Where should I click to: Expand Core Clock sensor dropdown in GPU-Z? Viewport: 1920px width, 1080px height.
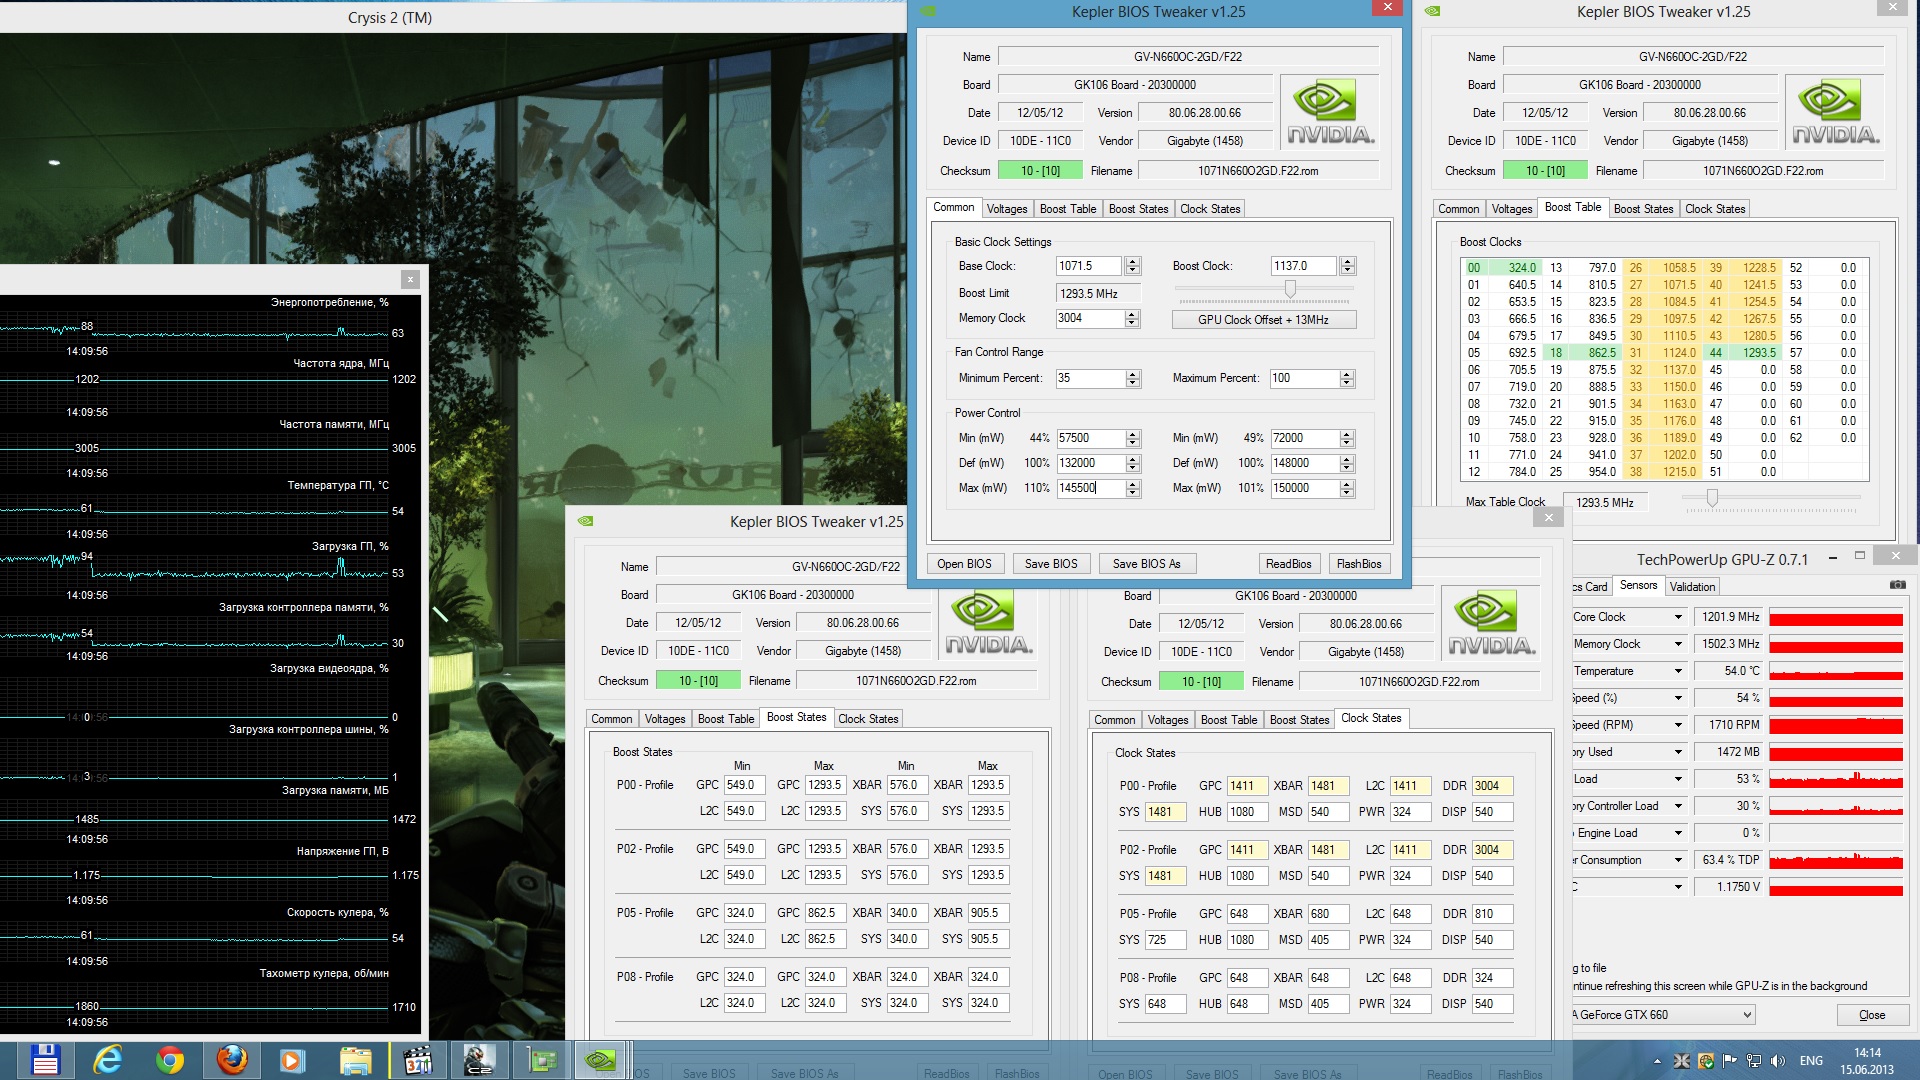pos(1678,617)
